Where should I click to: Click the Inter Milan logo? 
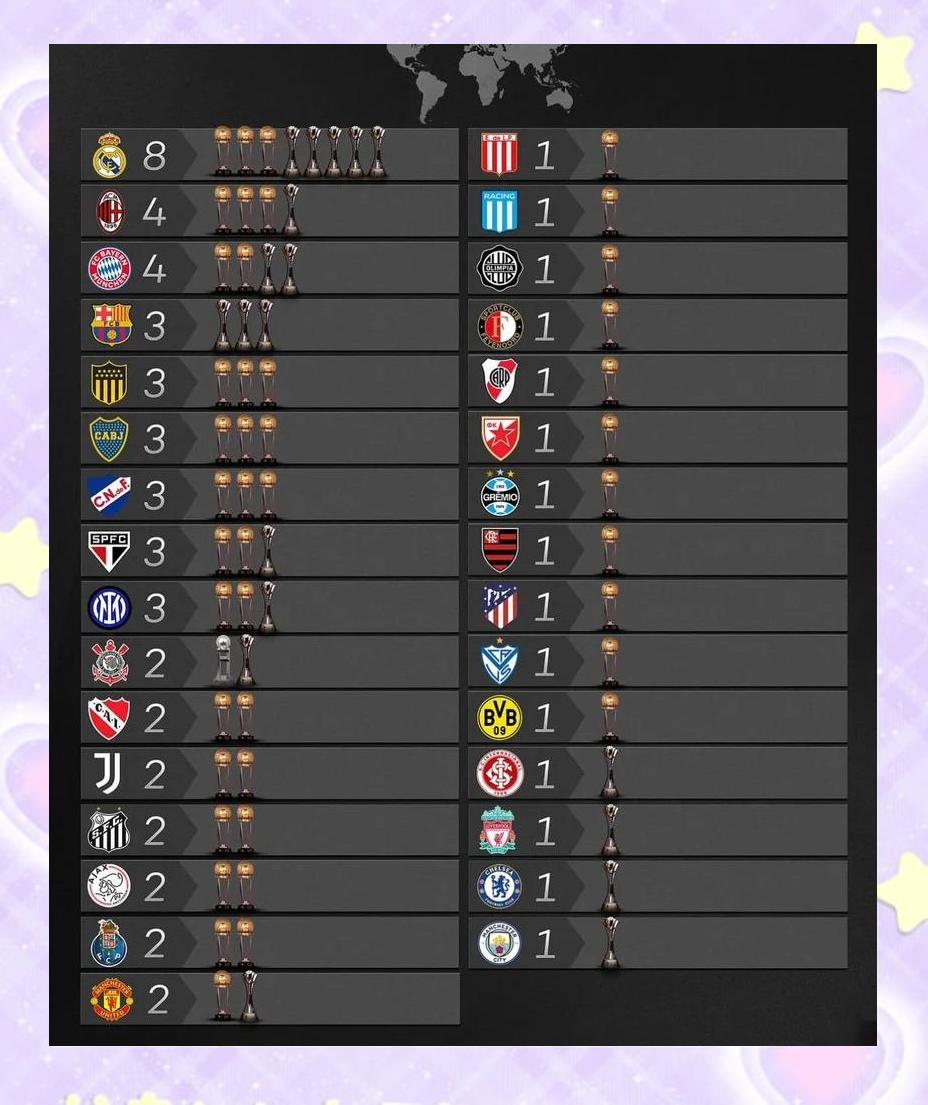[x=109, y=607]
